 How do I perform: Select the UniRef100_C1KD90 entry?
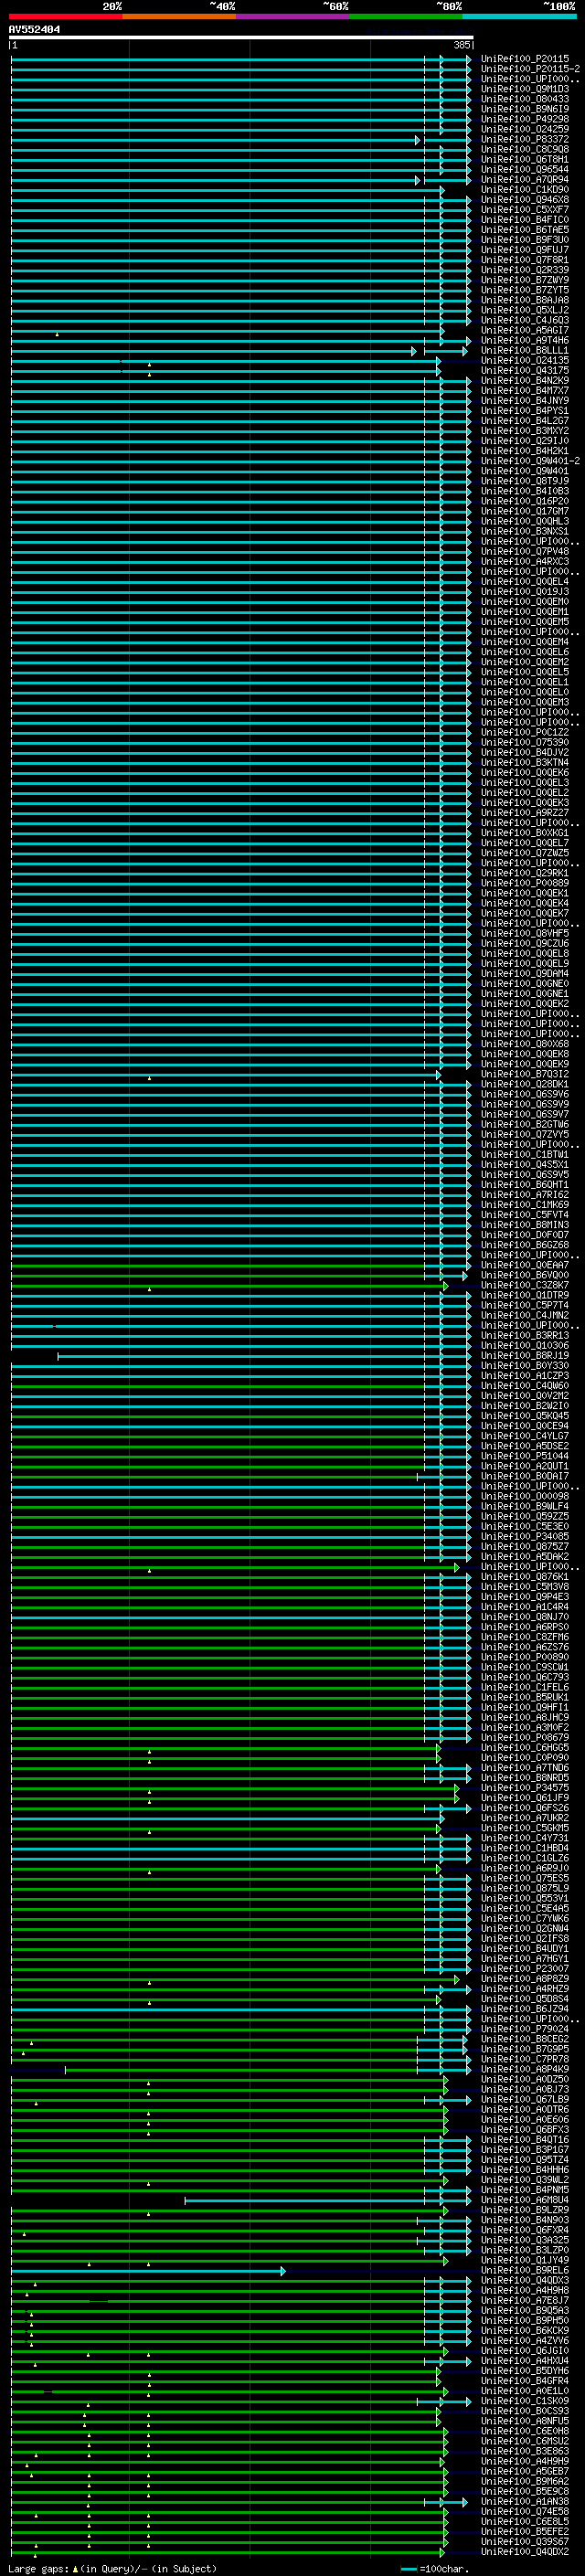[525, 190]
